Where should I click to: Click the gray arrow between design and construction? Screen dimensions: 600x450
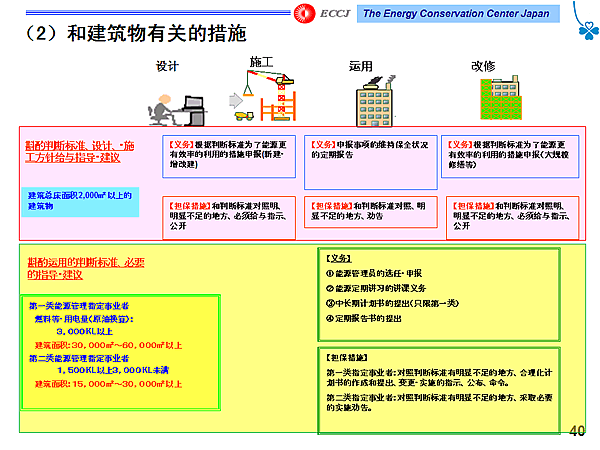[x=236, y=101]
